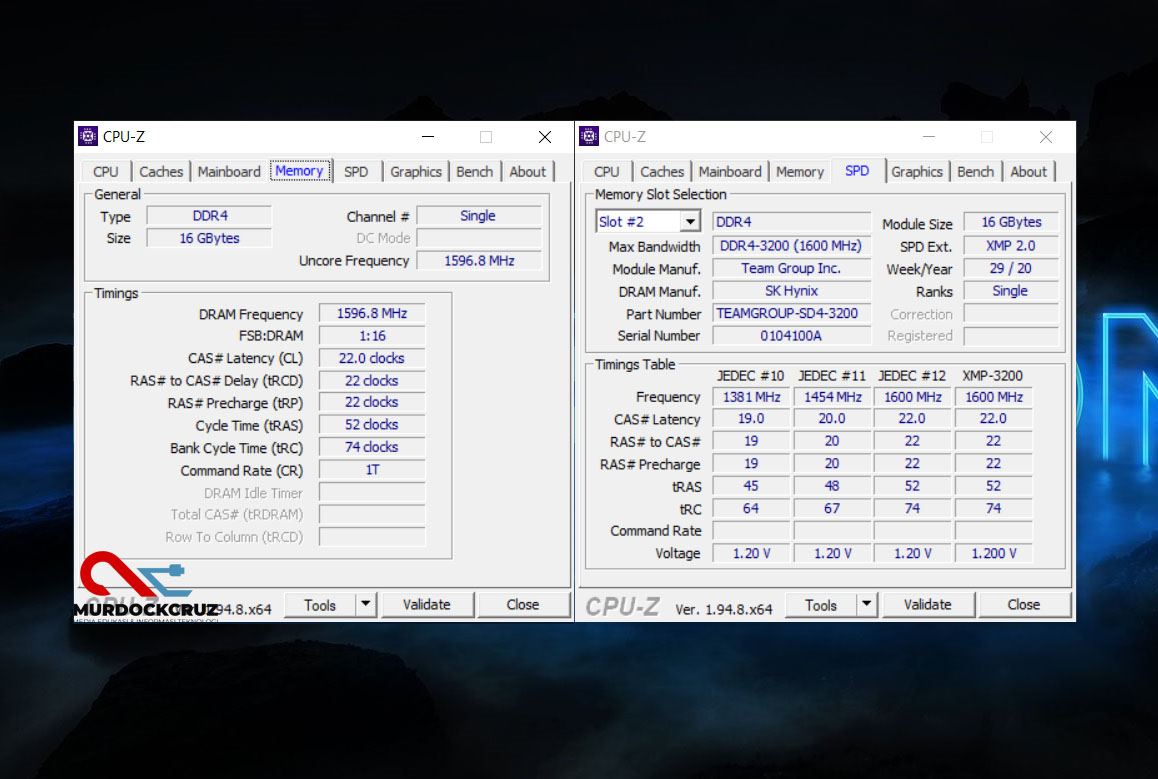Expand Tools dropdown arrow in right window
The width and height of the screenshot is (1158, 779).
(x=867, y=605)
